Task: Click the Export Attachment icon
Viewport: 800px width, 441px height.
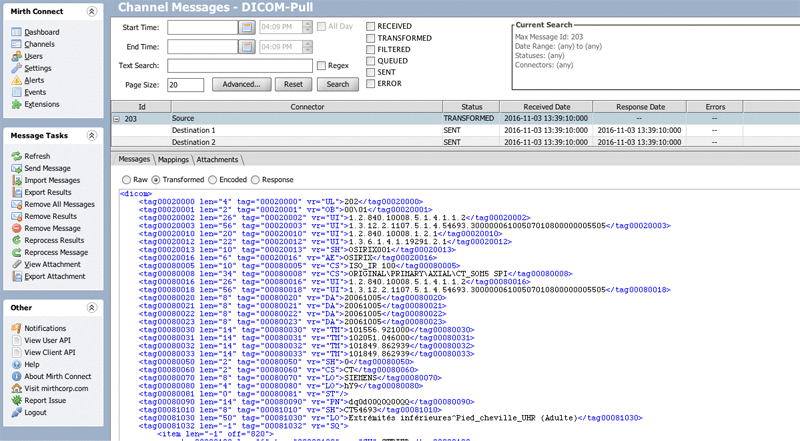Action: (x=16, y=277)
